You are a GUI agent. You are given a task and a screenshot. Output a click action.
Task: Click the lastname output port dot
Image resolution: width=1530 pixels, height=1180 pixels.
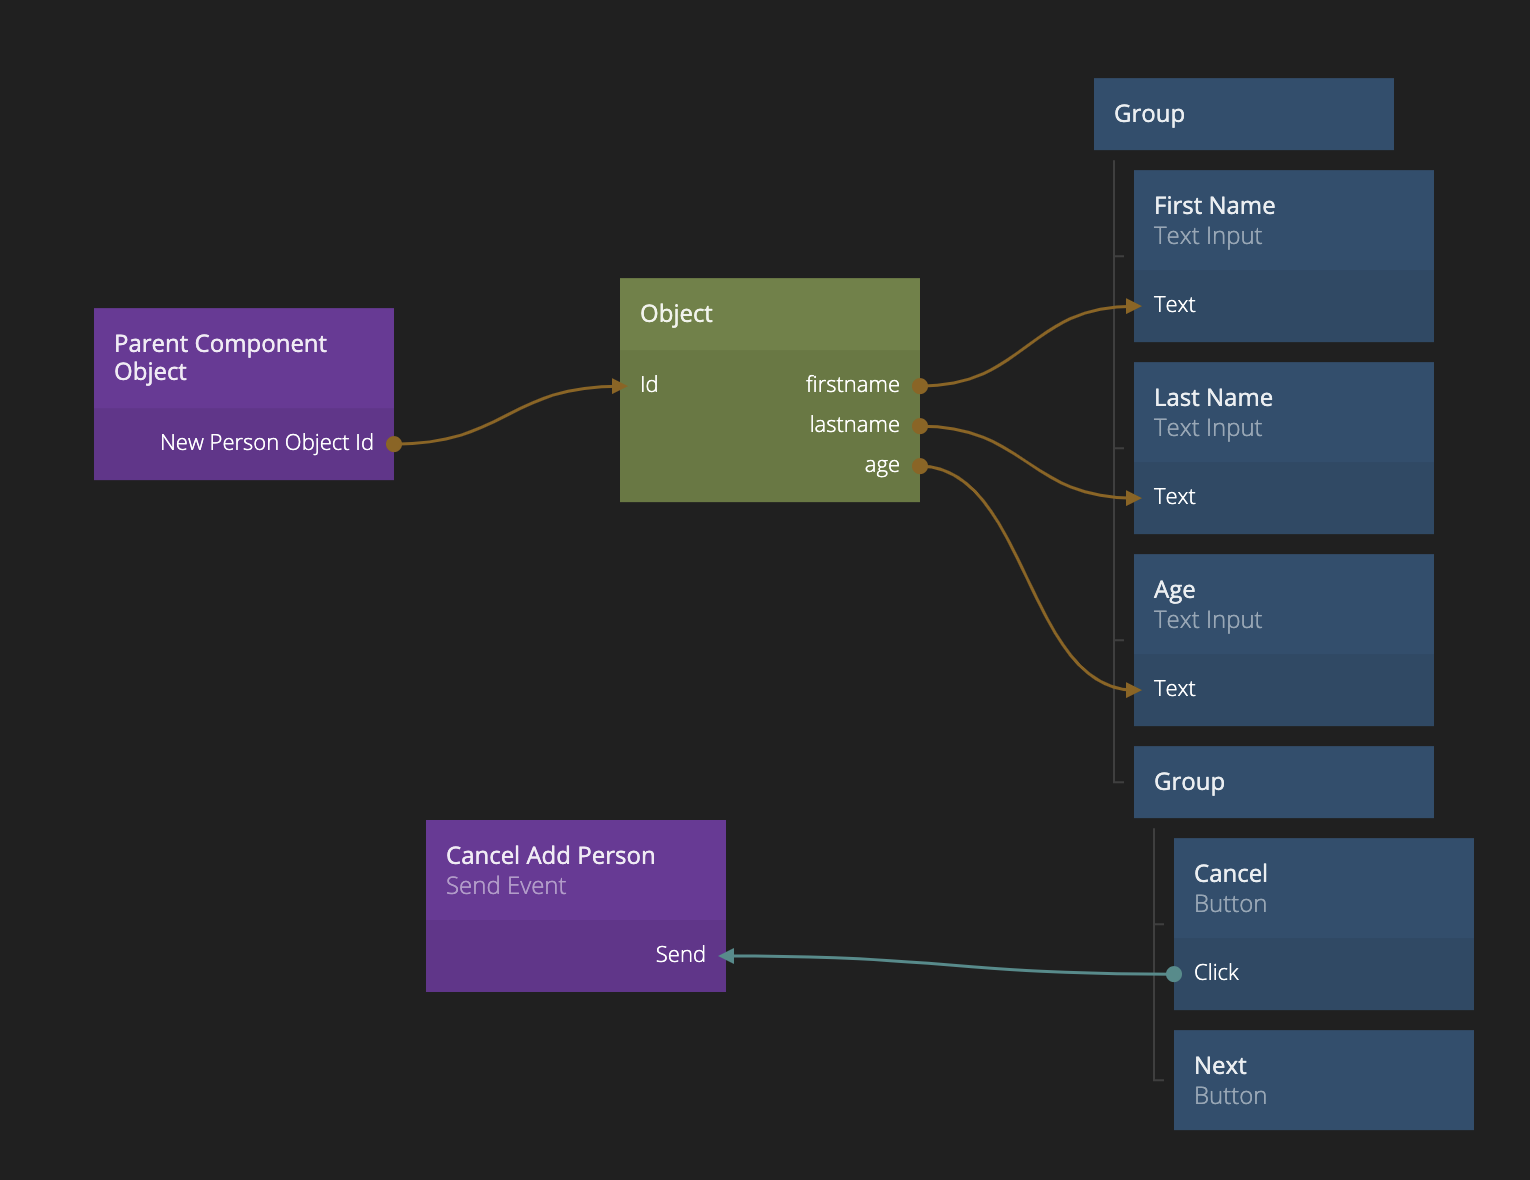click(920, 426)
